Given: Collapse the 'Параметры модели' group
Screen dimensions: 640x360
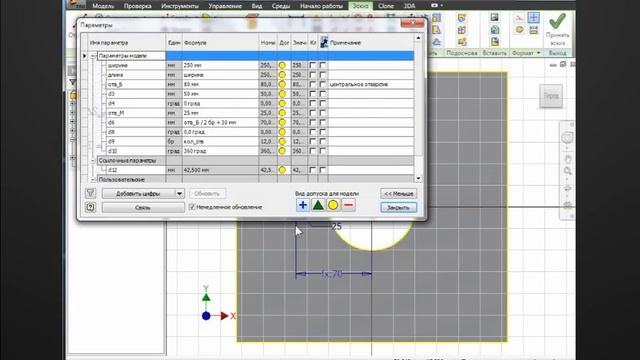Looking at the screenshot, I should [x=93, y=56].
